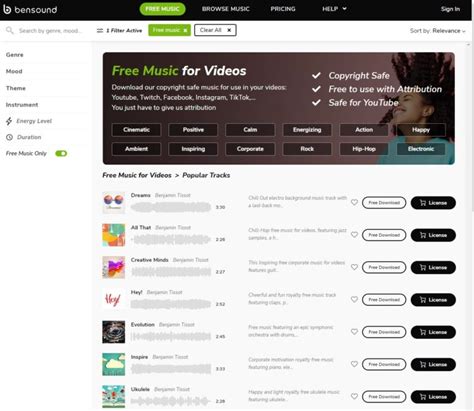Expand the Genre filter section
Screen dimensions: 474x411
click(x=15, y=55)
